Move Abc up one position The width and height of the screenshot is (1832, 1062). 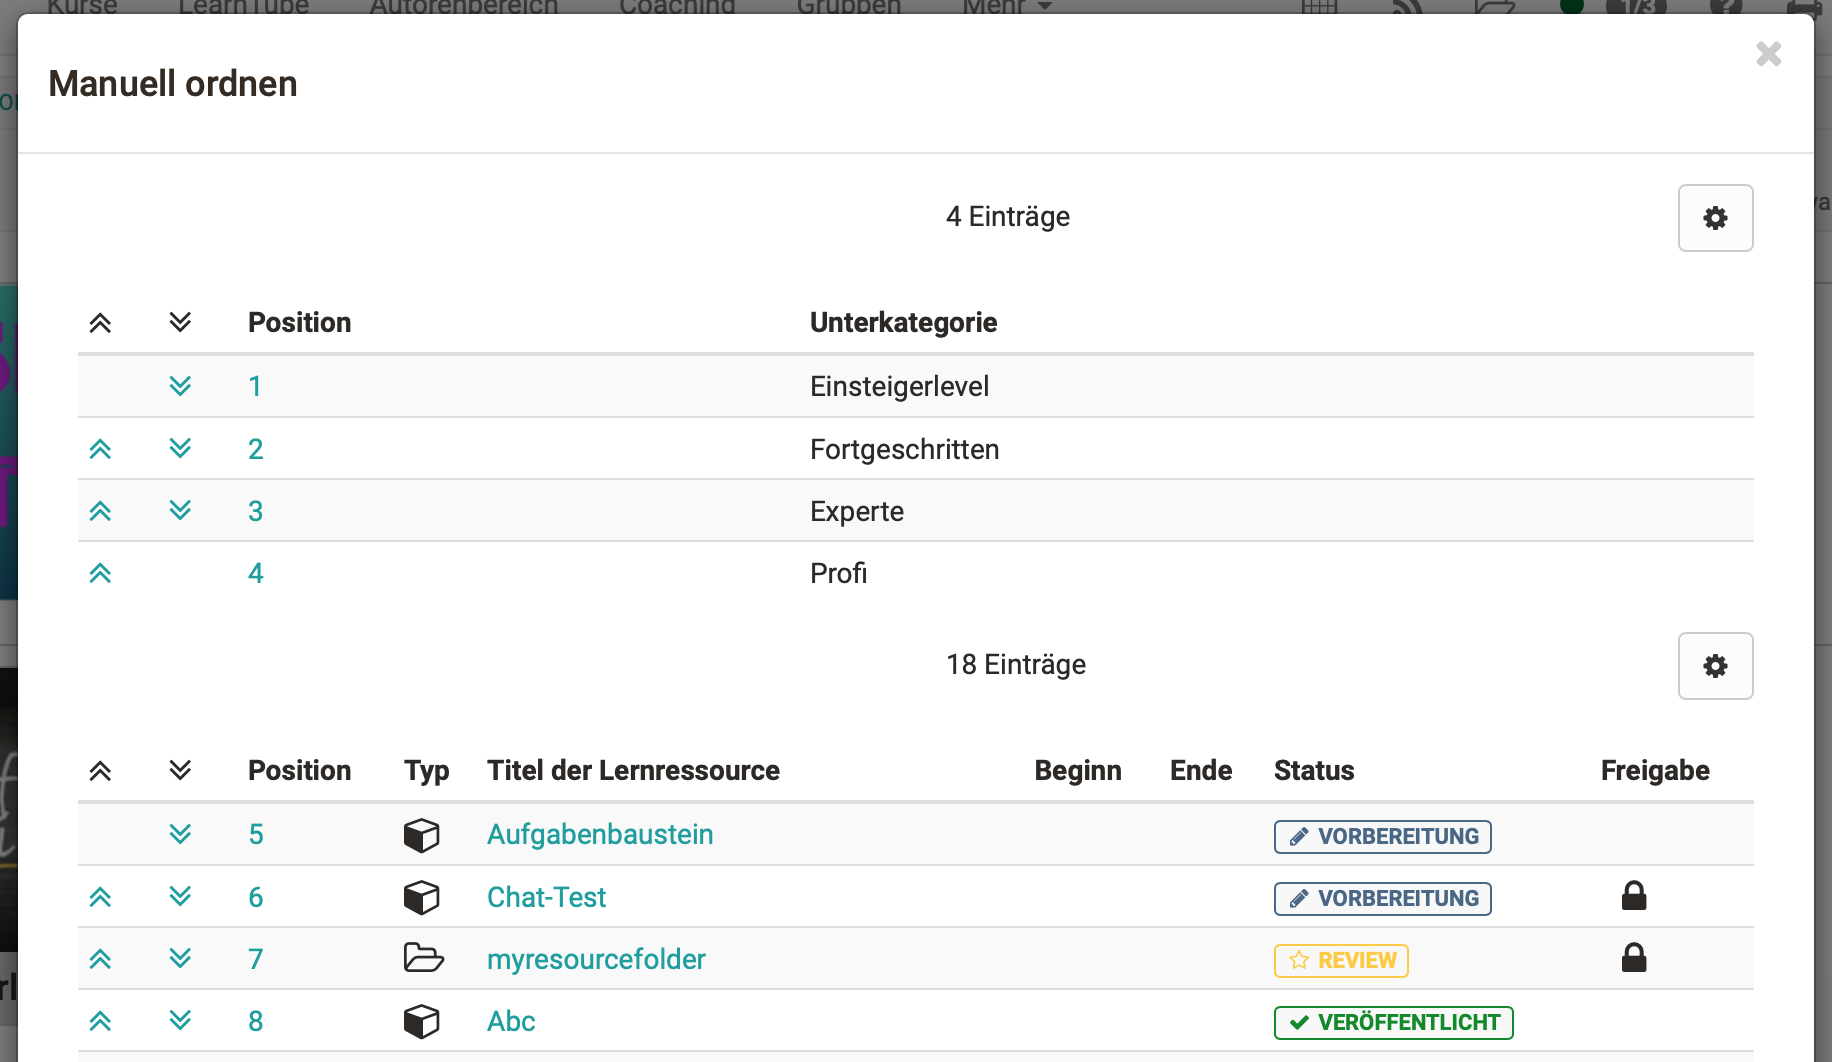coord(100,1021)
